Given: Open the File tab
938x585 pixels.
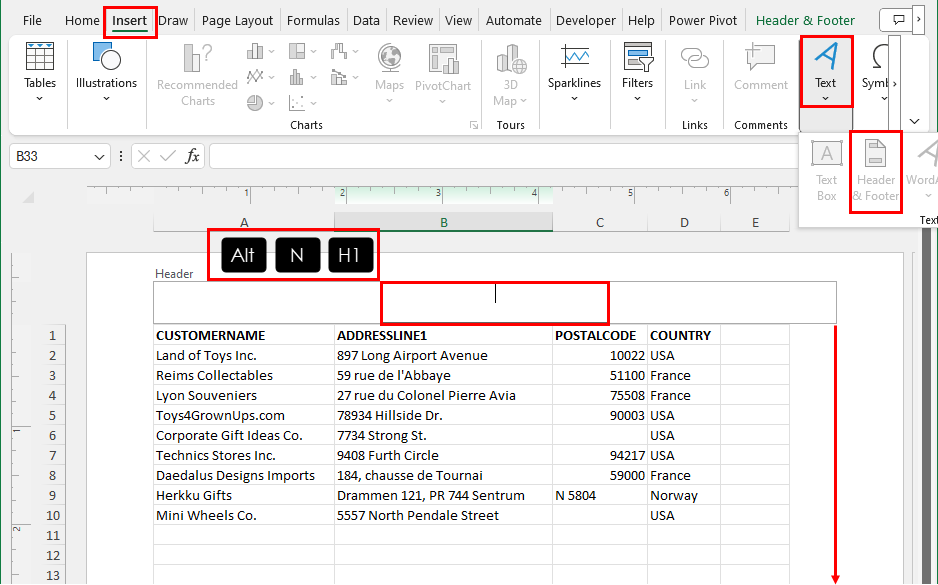Looking at the screenshot, I should pyautogui.click(x=32, y=20).
